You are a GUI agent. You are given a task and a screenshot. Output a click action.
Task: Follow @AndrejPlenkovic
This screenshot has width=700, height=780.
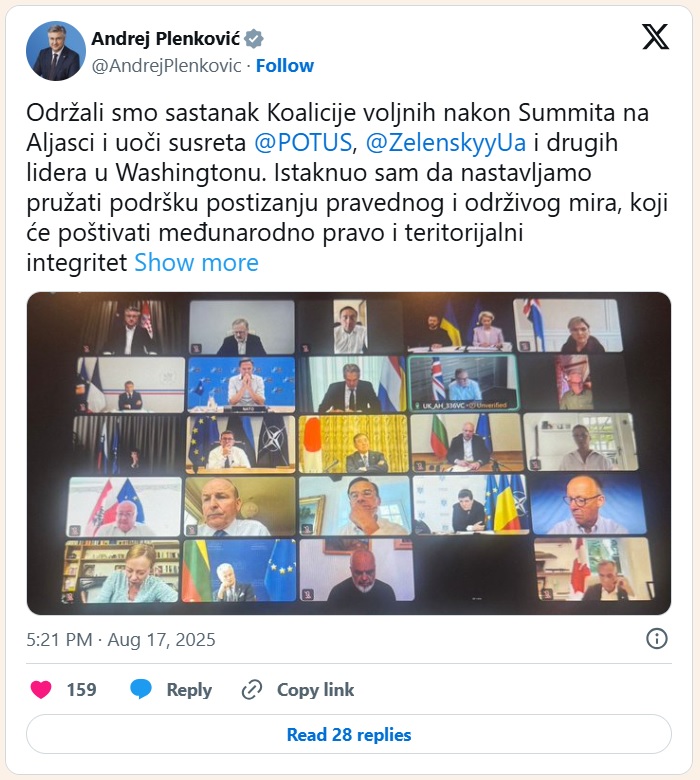click(x=285, y=66)
